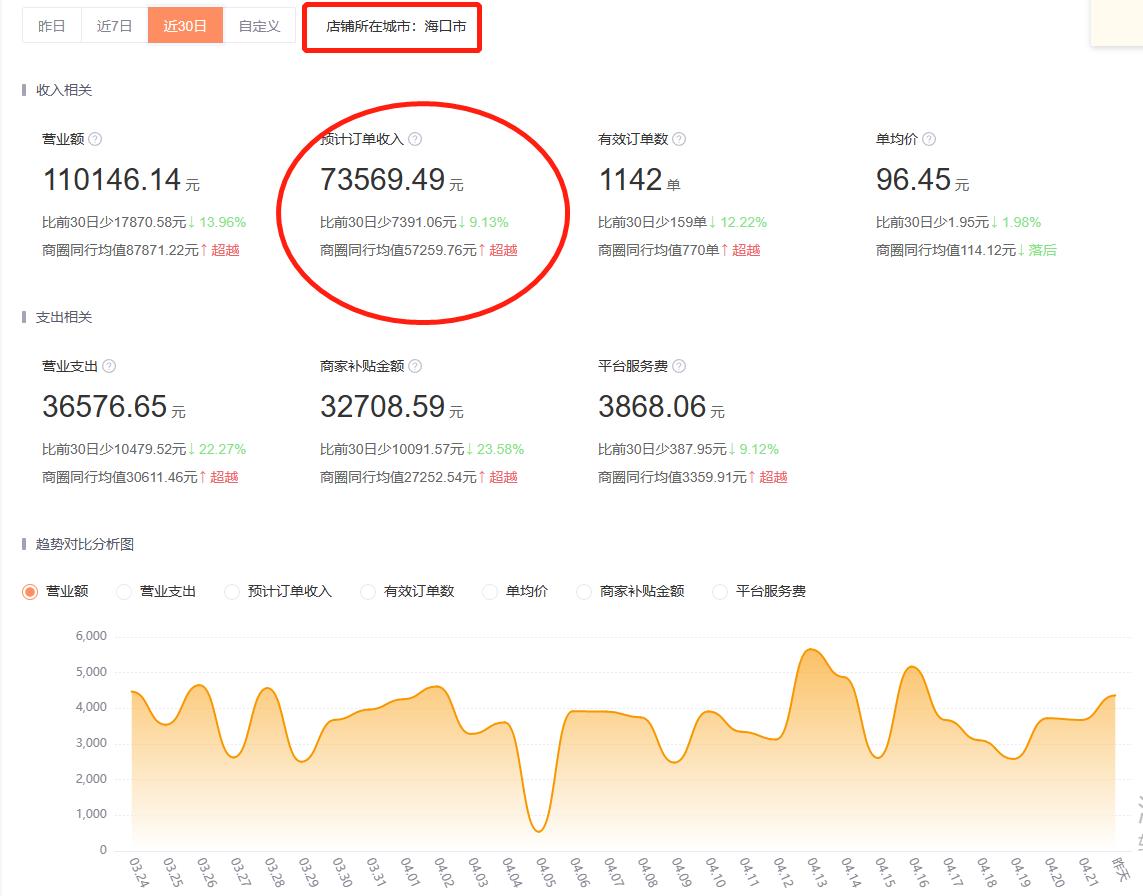
Task: Open help tooltip for 平台服务费
Action: 679,366
